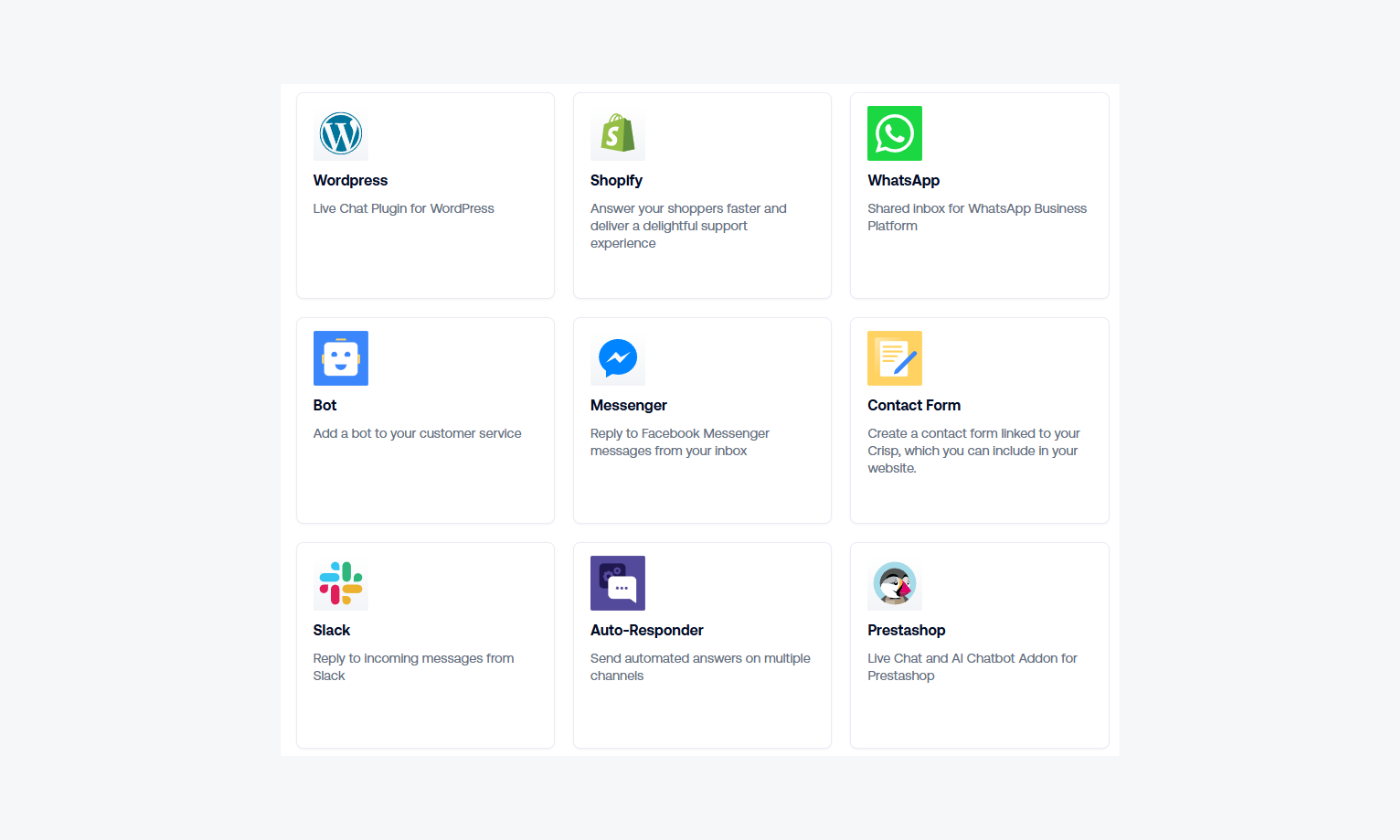Click the Prestashop penguin icon
The image size is (1400, 840).
pyautogui.click(x=894, y=583)
